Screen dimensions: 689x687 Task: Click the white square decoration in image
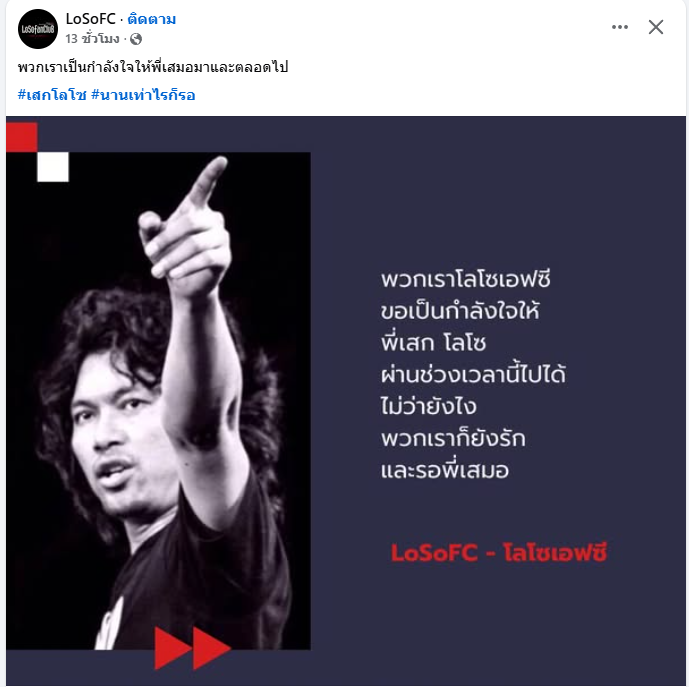[53, 167]
